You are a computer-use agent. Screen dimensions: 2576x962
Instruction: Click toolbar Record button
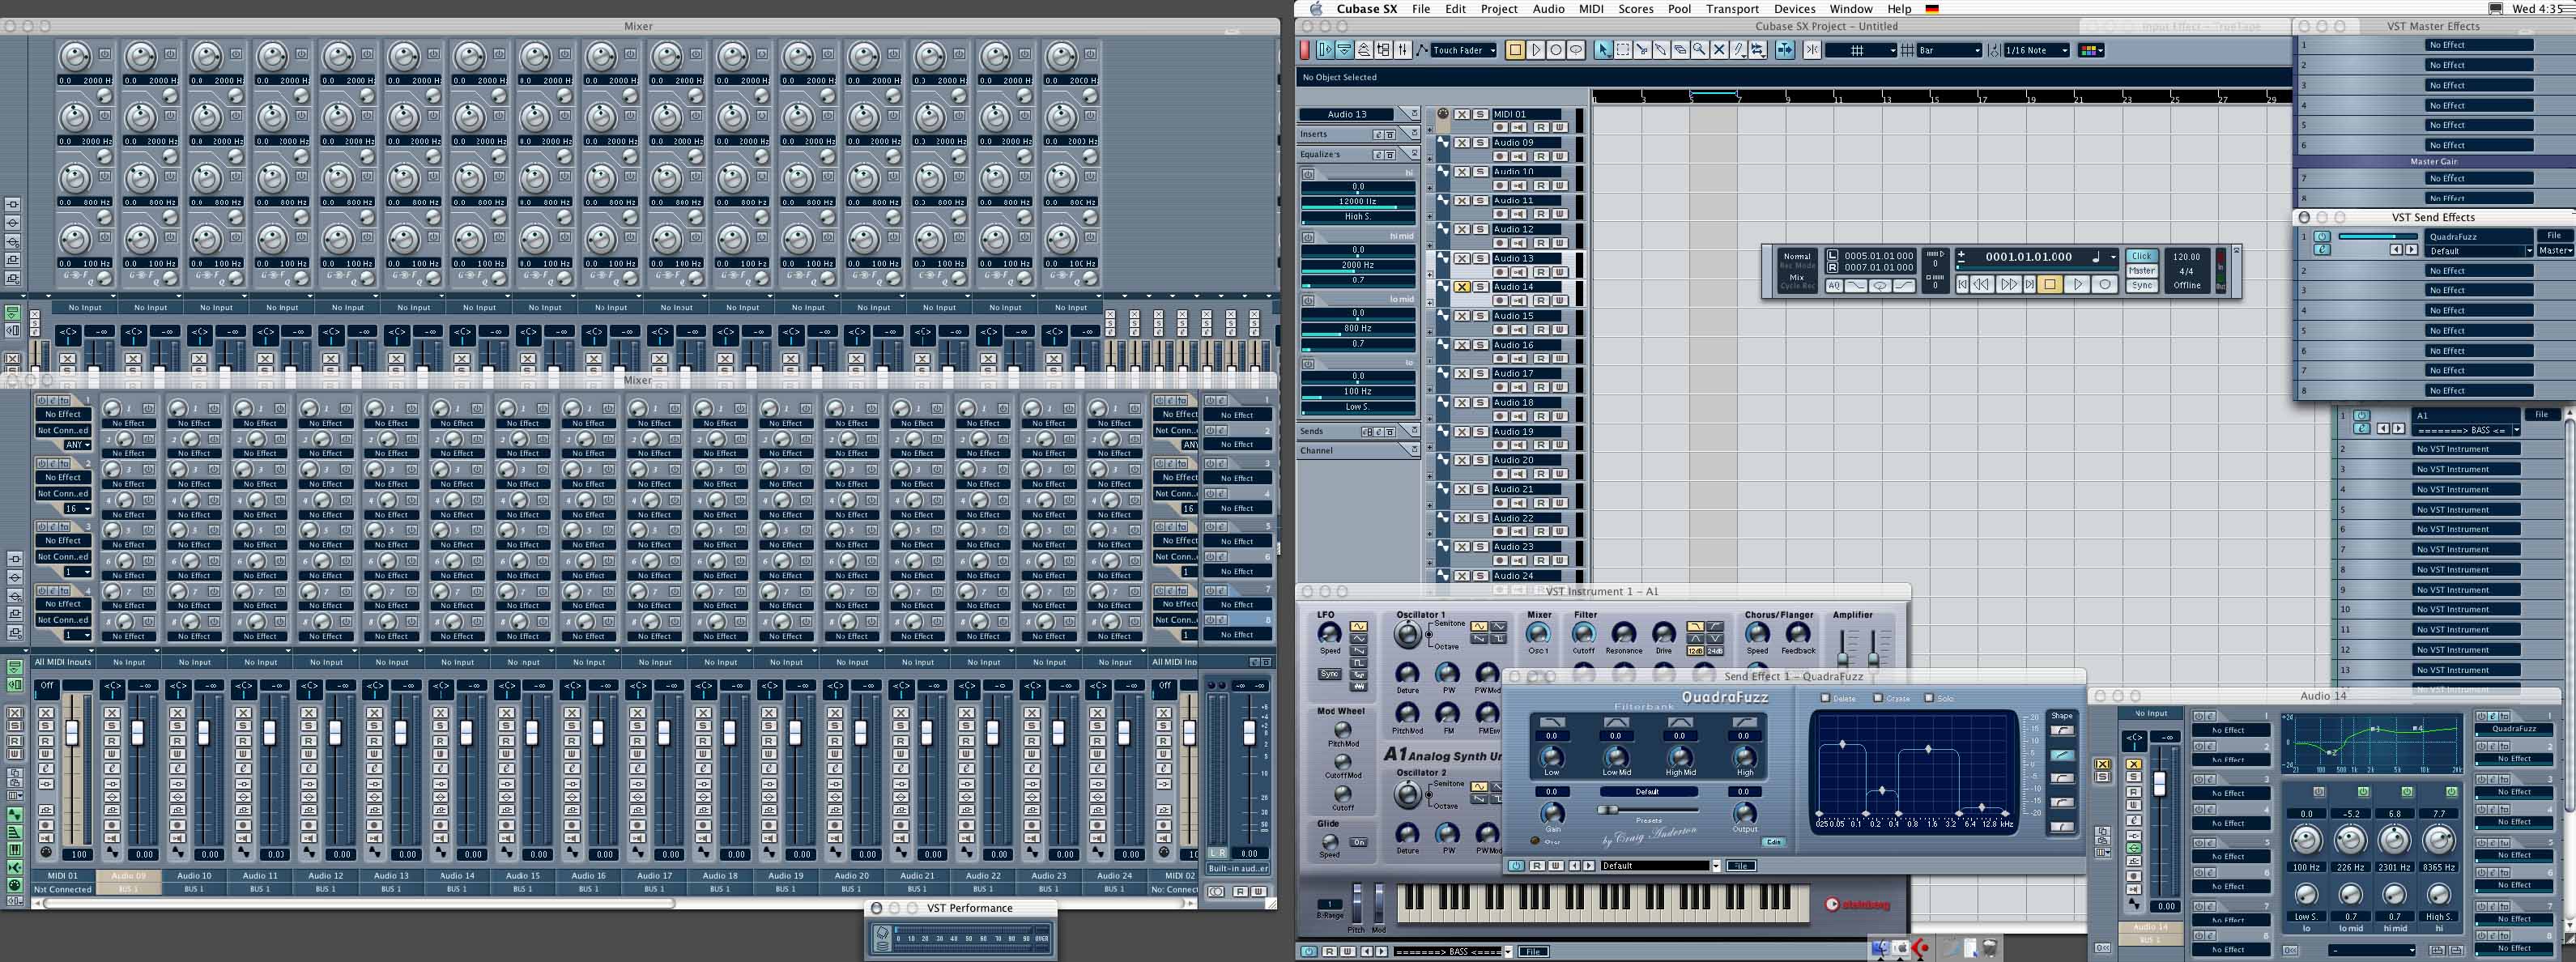tap(1556, 50)
